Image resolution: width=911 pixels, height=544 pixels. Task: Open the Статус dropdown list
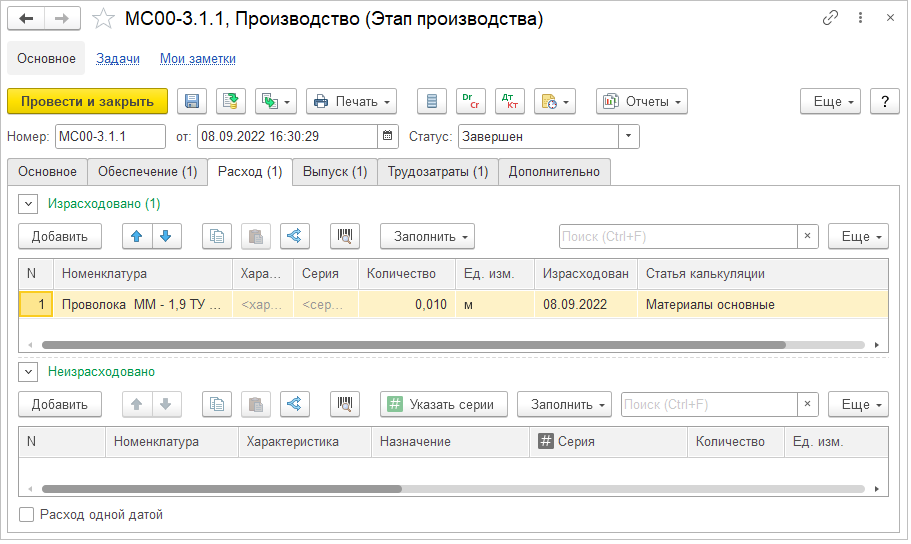pyautogui.click(x=628, y=136)
